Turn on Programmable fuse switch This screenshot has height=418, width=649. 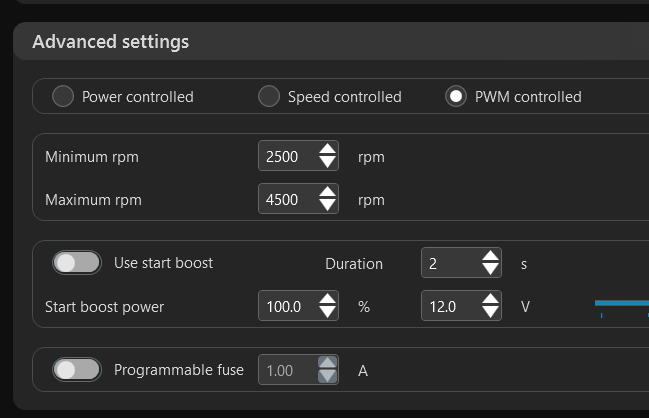pos(77,370)
